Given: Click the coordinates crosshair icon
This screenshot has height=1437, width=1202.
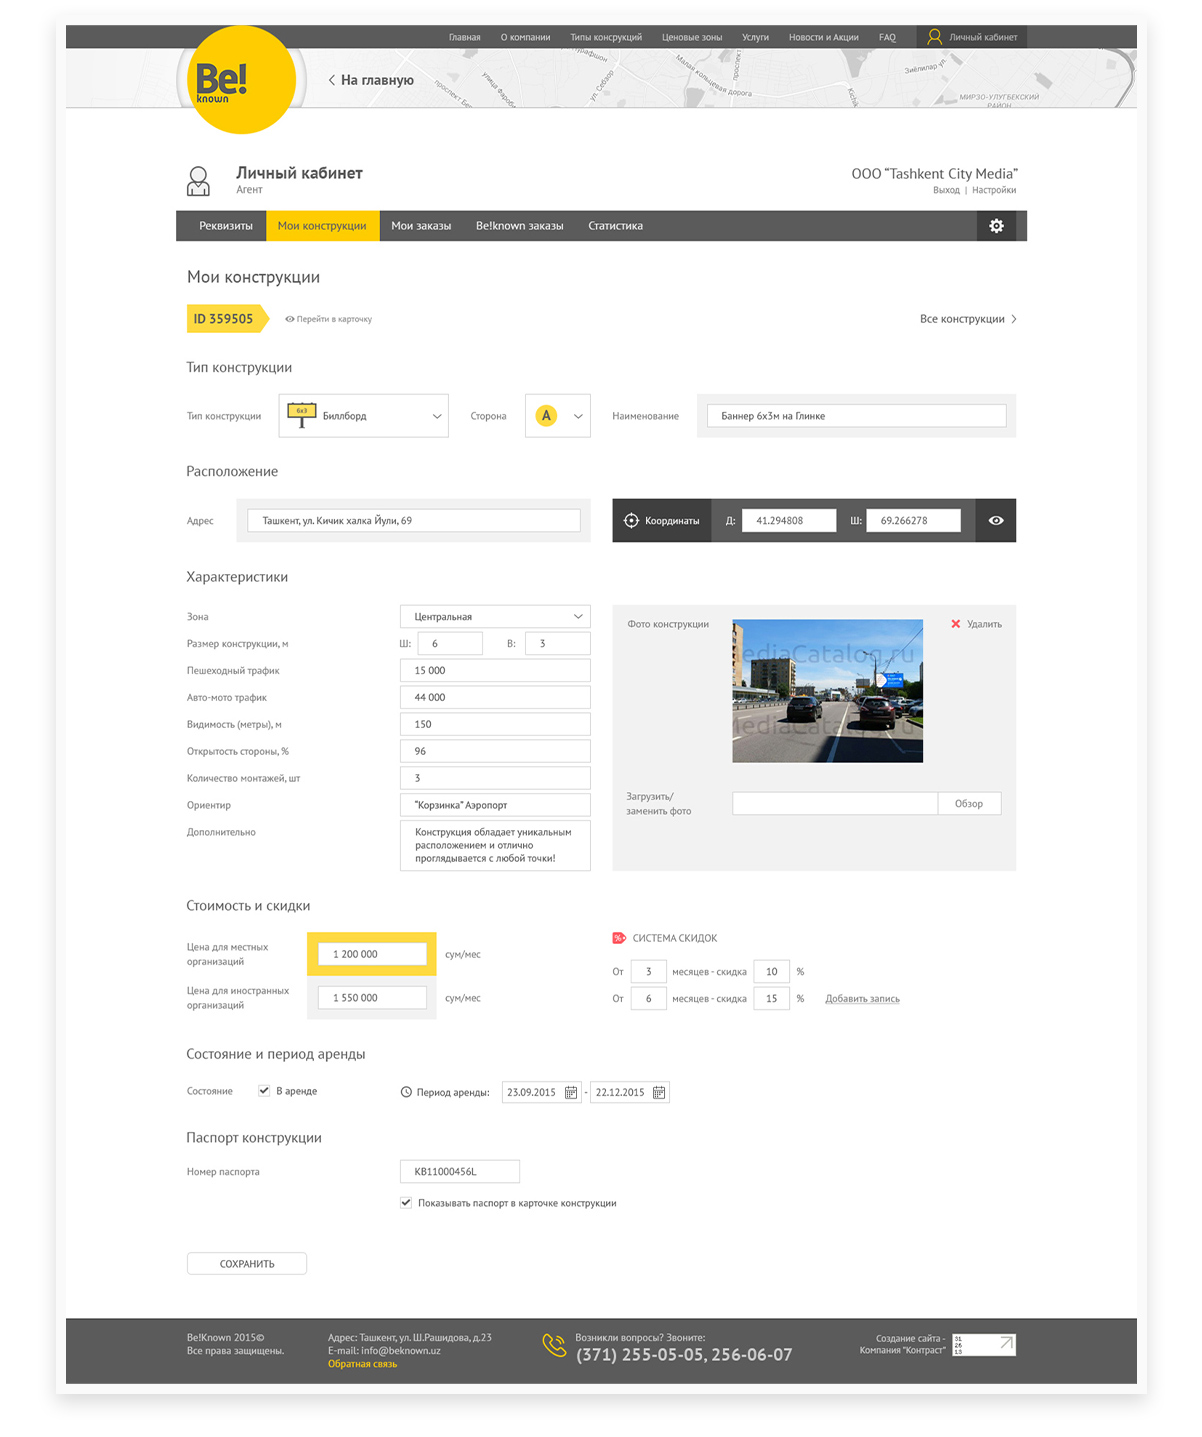Looking at the screenshot, I should coord(631,520).
